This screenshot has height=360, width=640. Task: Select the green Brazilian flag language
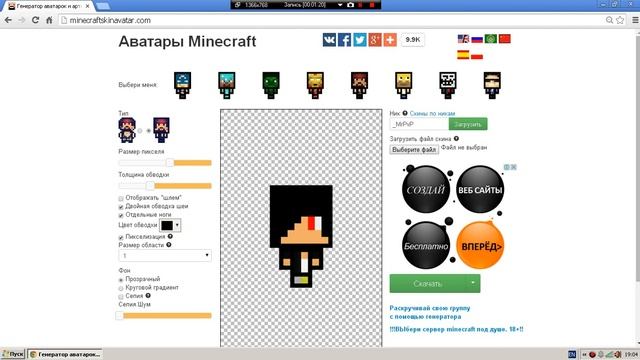click(x=491, y=39)
